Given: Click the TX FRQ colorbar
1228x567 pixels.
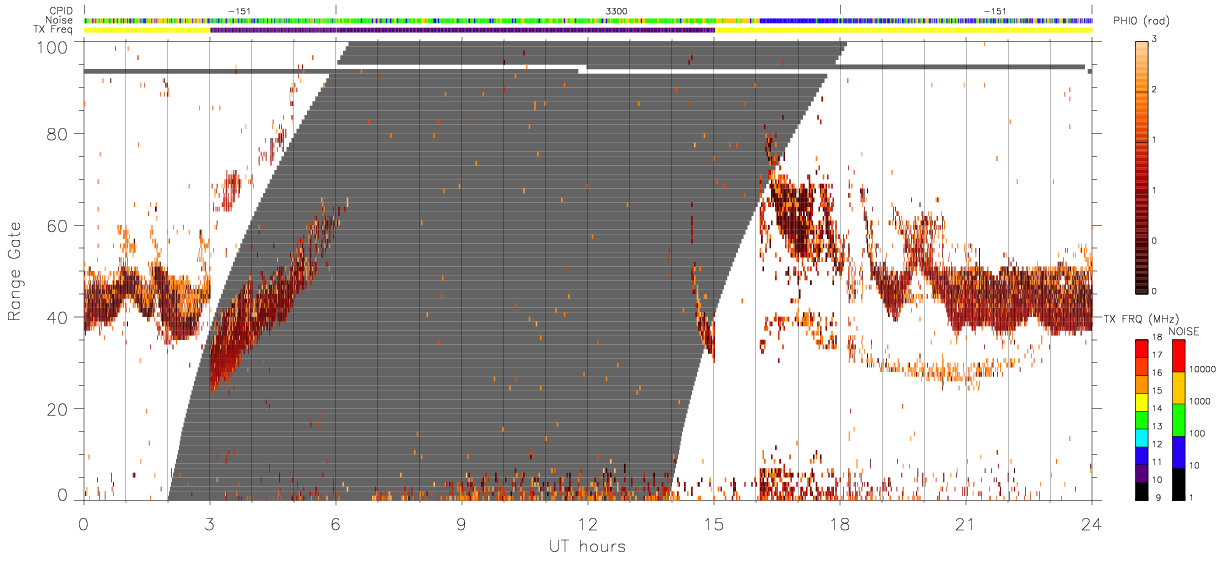Looking at the screenshot, I should (1143, 419).
